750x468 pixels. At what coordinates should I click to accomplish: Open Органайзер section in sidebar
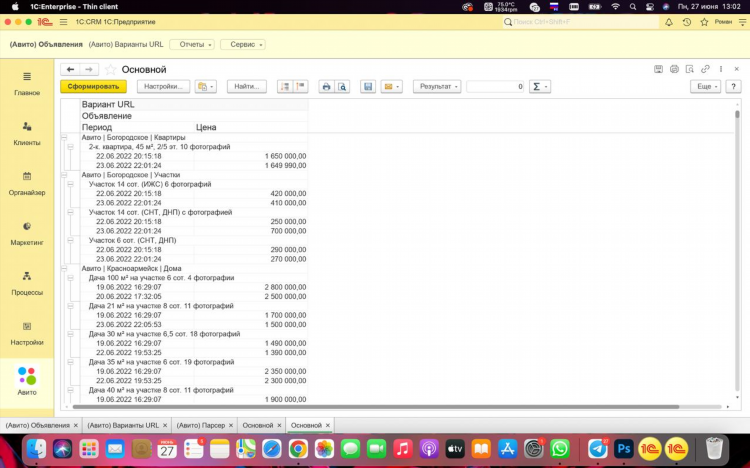(x=27, y=184)
